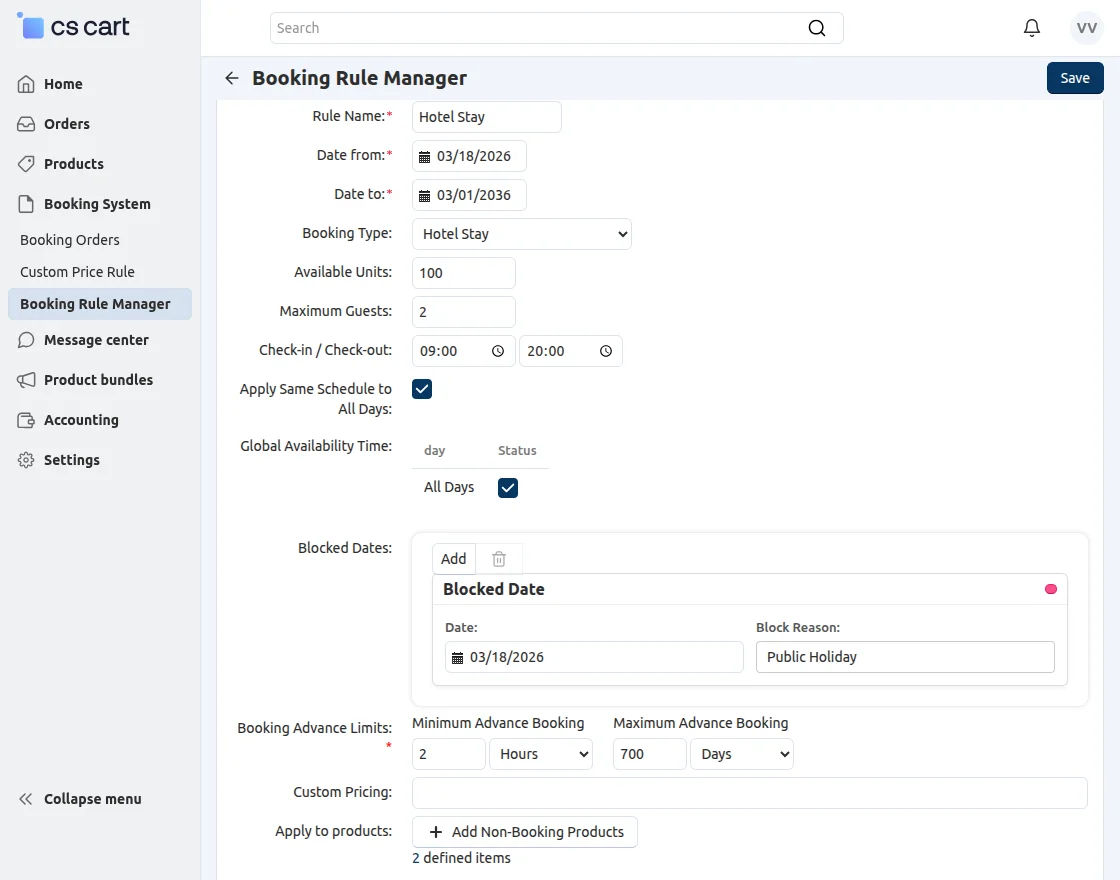Go to Custom Price Rule page
The image size is (1120, 880).
(77, 272)
